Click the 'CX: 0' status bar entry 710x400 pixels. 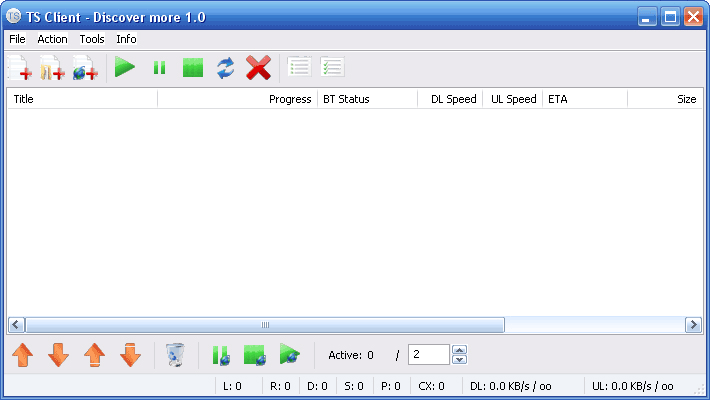[x=431, y=386]
